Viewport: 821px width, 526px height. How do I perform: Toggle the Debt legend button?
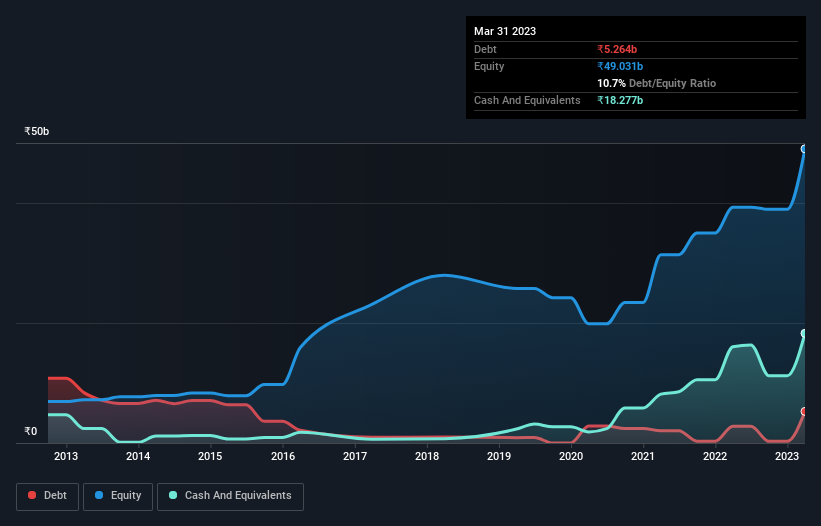tap(48, 496)
